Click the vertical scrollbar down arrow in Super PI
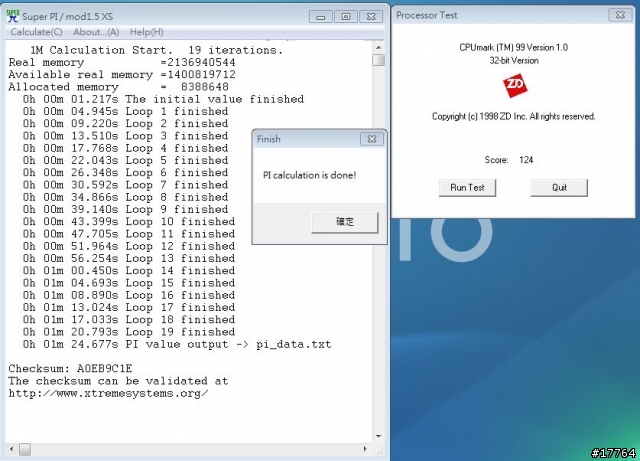The width and height of the screenshot is (640, 461). pos(379,437)
